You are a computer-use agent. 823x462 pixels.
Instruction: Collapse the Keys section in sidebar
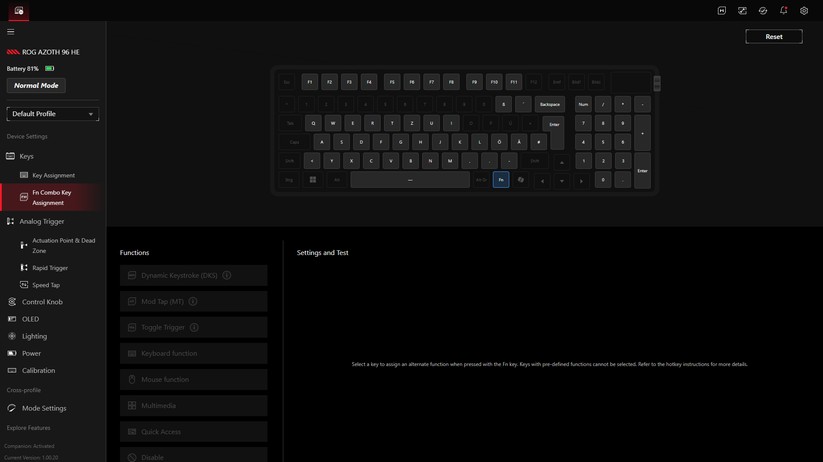[x=26, y=156]
